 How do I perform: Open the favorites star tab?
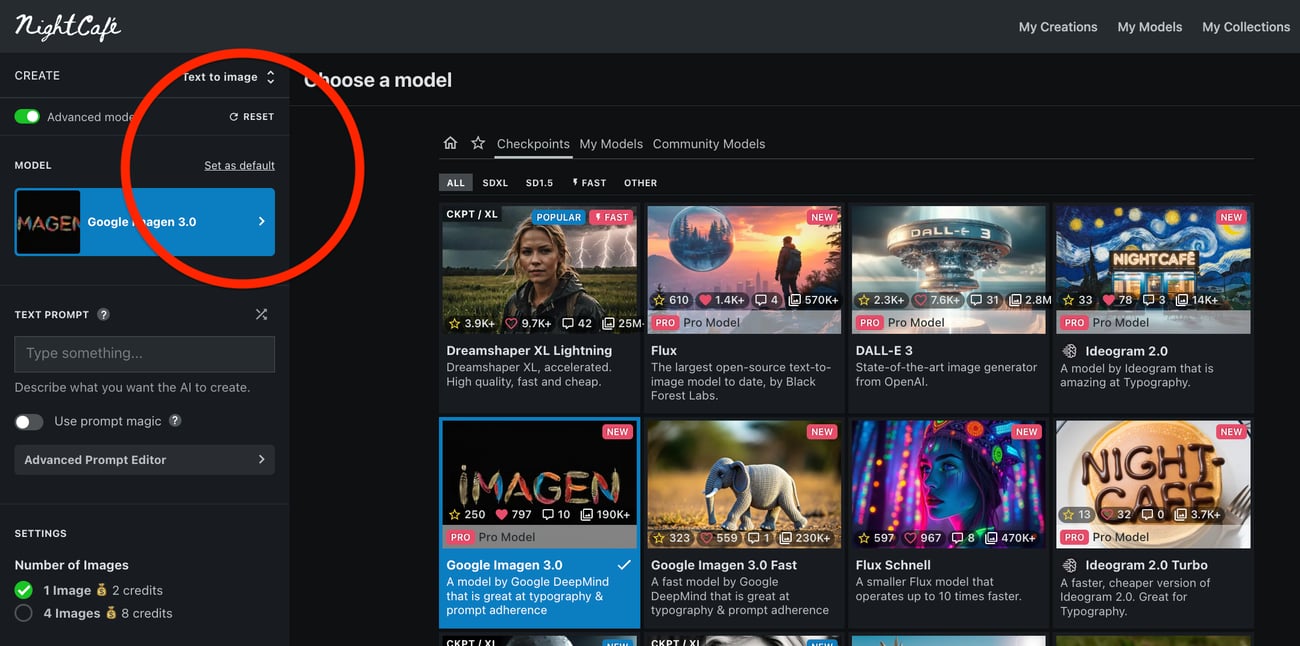tap(478, 143)
